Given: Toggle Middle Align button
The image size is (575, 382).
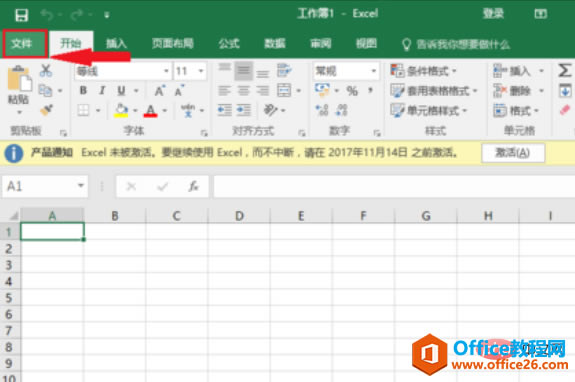Looking at the screenshot, I should click(x=243, y=71).
